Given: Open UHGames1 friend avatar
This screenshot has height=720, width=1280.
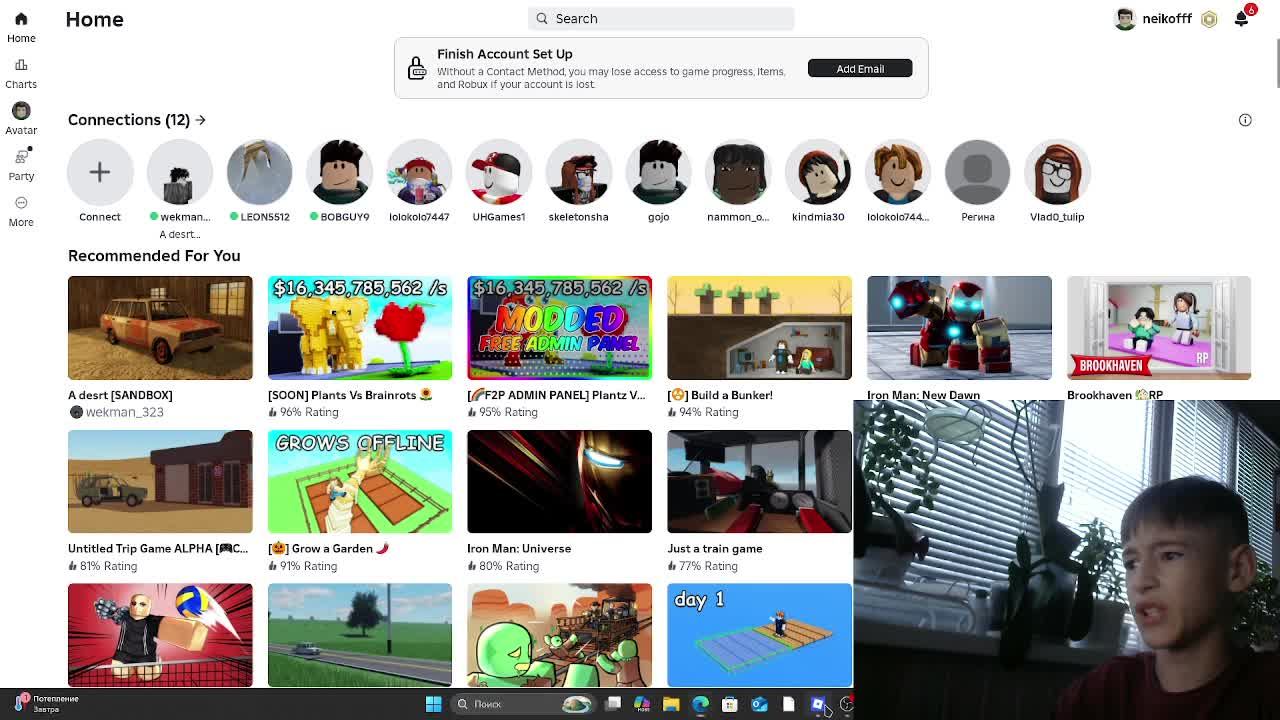Looking at the screenshot, I should pos(499,172).
